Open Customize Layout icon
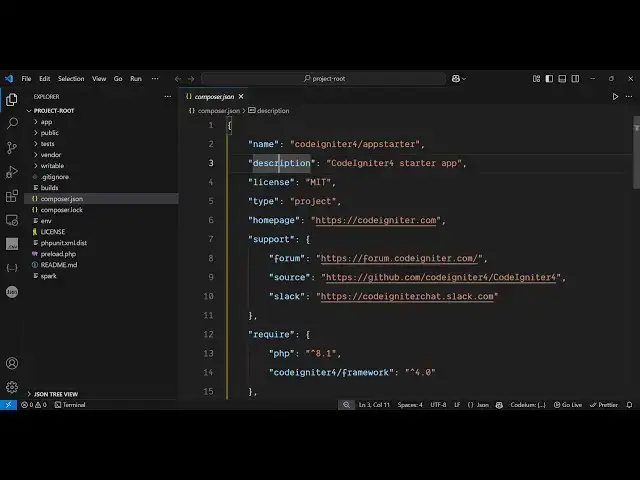 point(536,78)
